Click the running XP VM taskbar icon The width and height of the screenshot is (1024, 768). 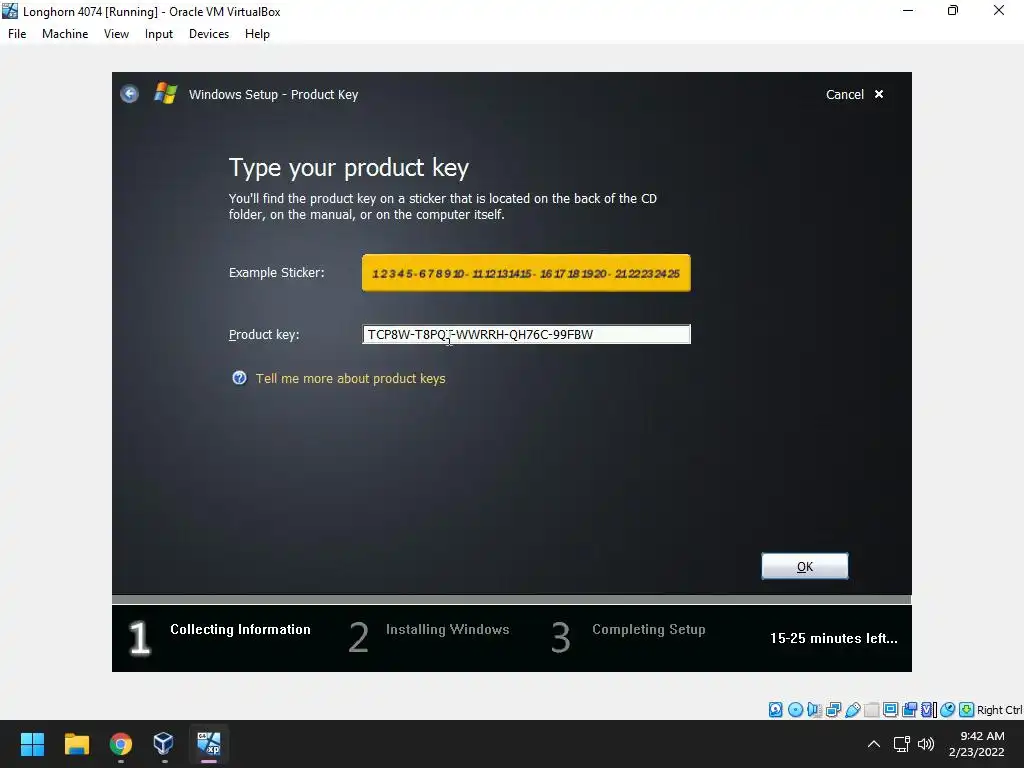[x=208, y=743]
